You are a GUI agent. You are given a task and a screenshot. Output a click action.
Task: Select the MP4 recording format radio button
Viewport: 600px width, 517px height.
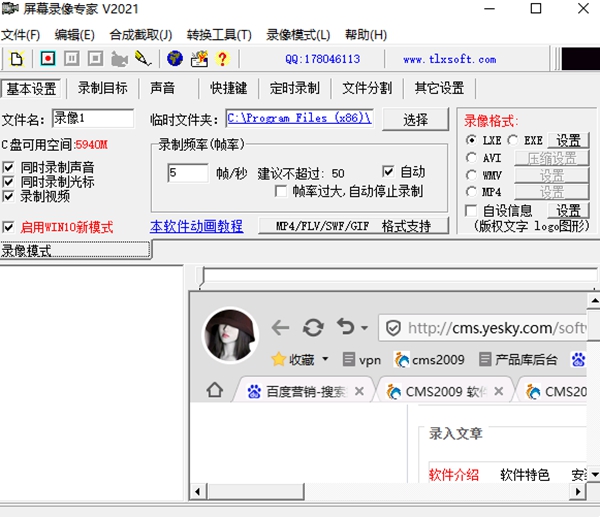click(x=471, y=191)
